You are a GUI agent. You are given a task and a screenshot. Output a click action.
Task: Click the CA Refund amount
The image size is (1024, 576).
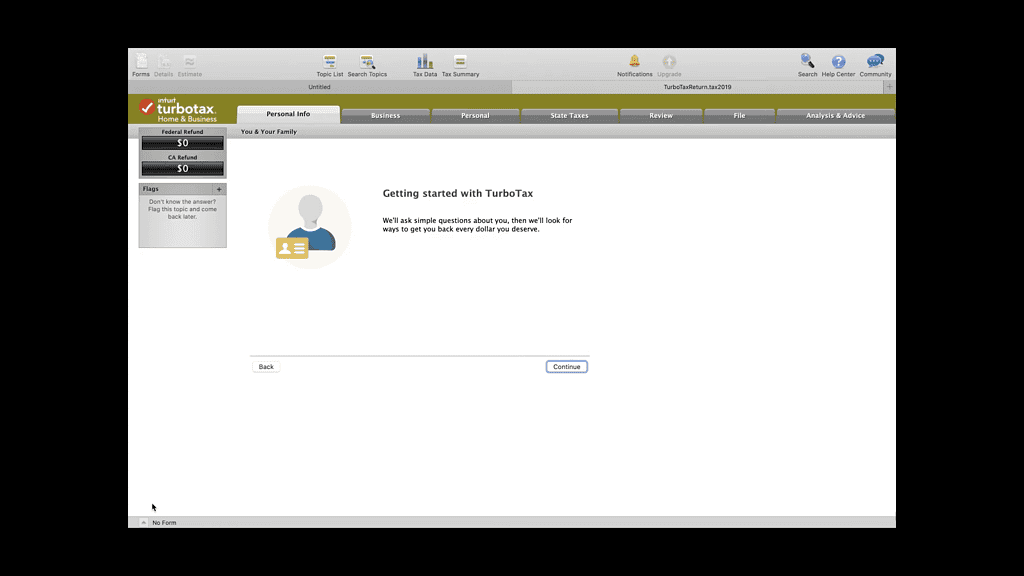(182, 168)
